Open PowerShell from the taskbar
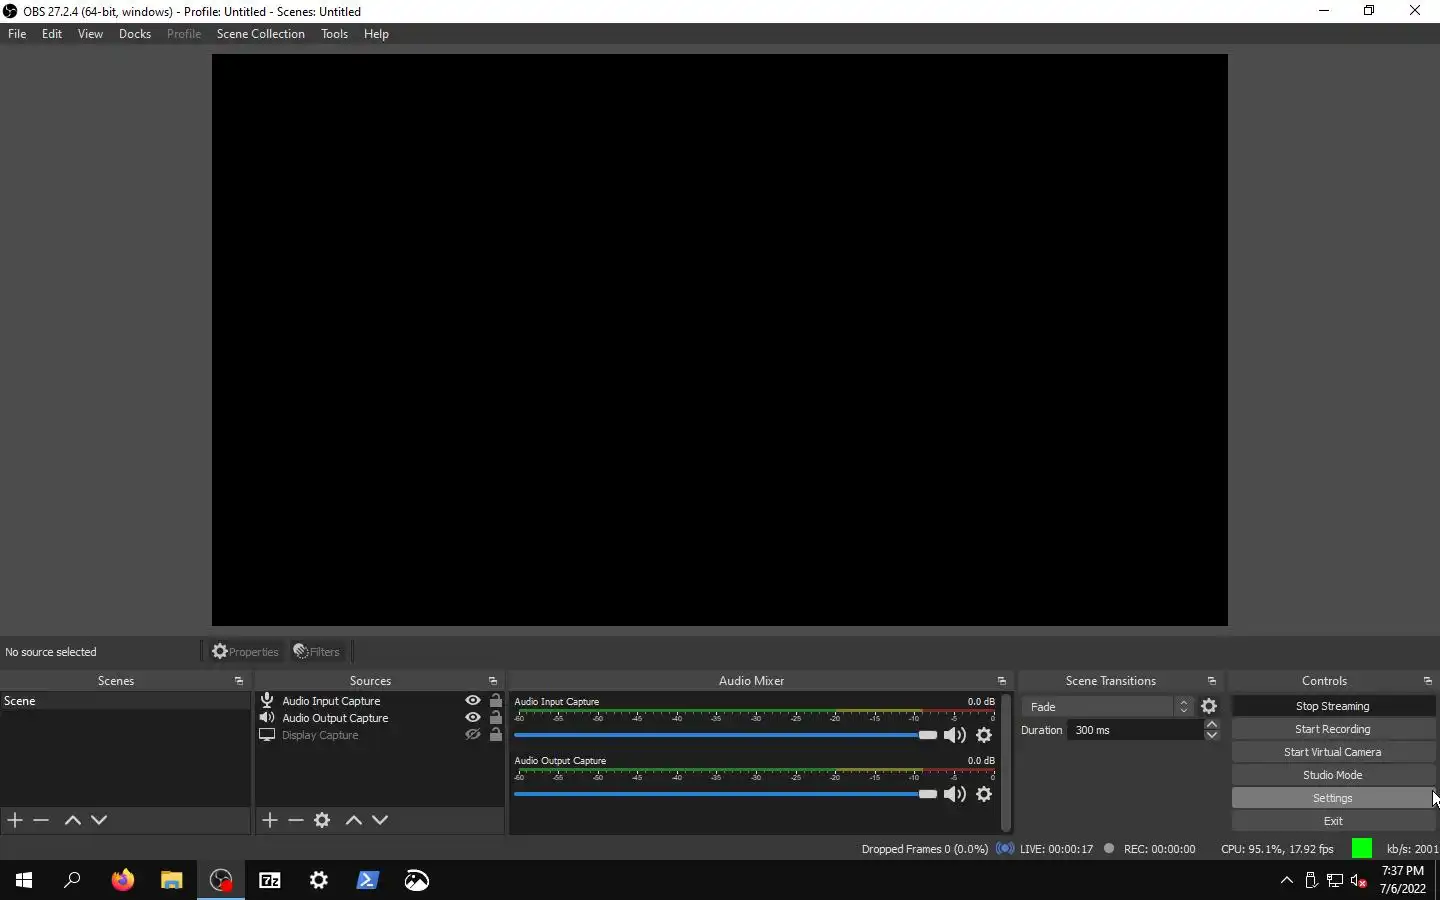The width and height of the screenshot is (1440, 900). [x=368, y=880]
